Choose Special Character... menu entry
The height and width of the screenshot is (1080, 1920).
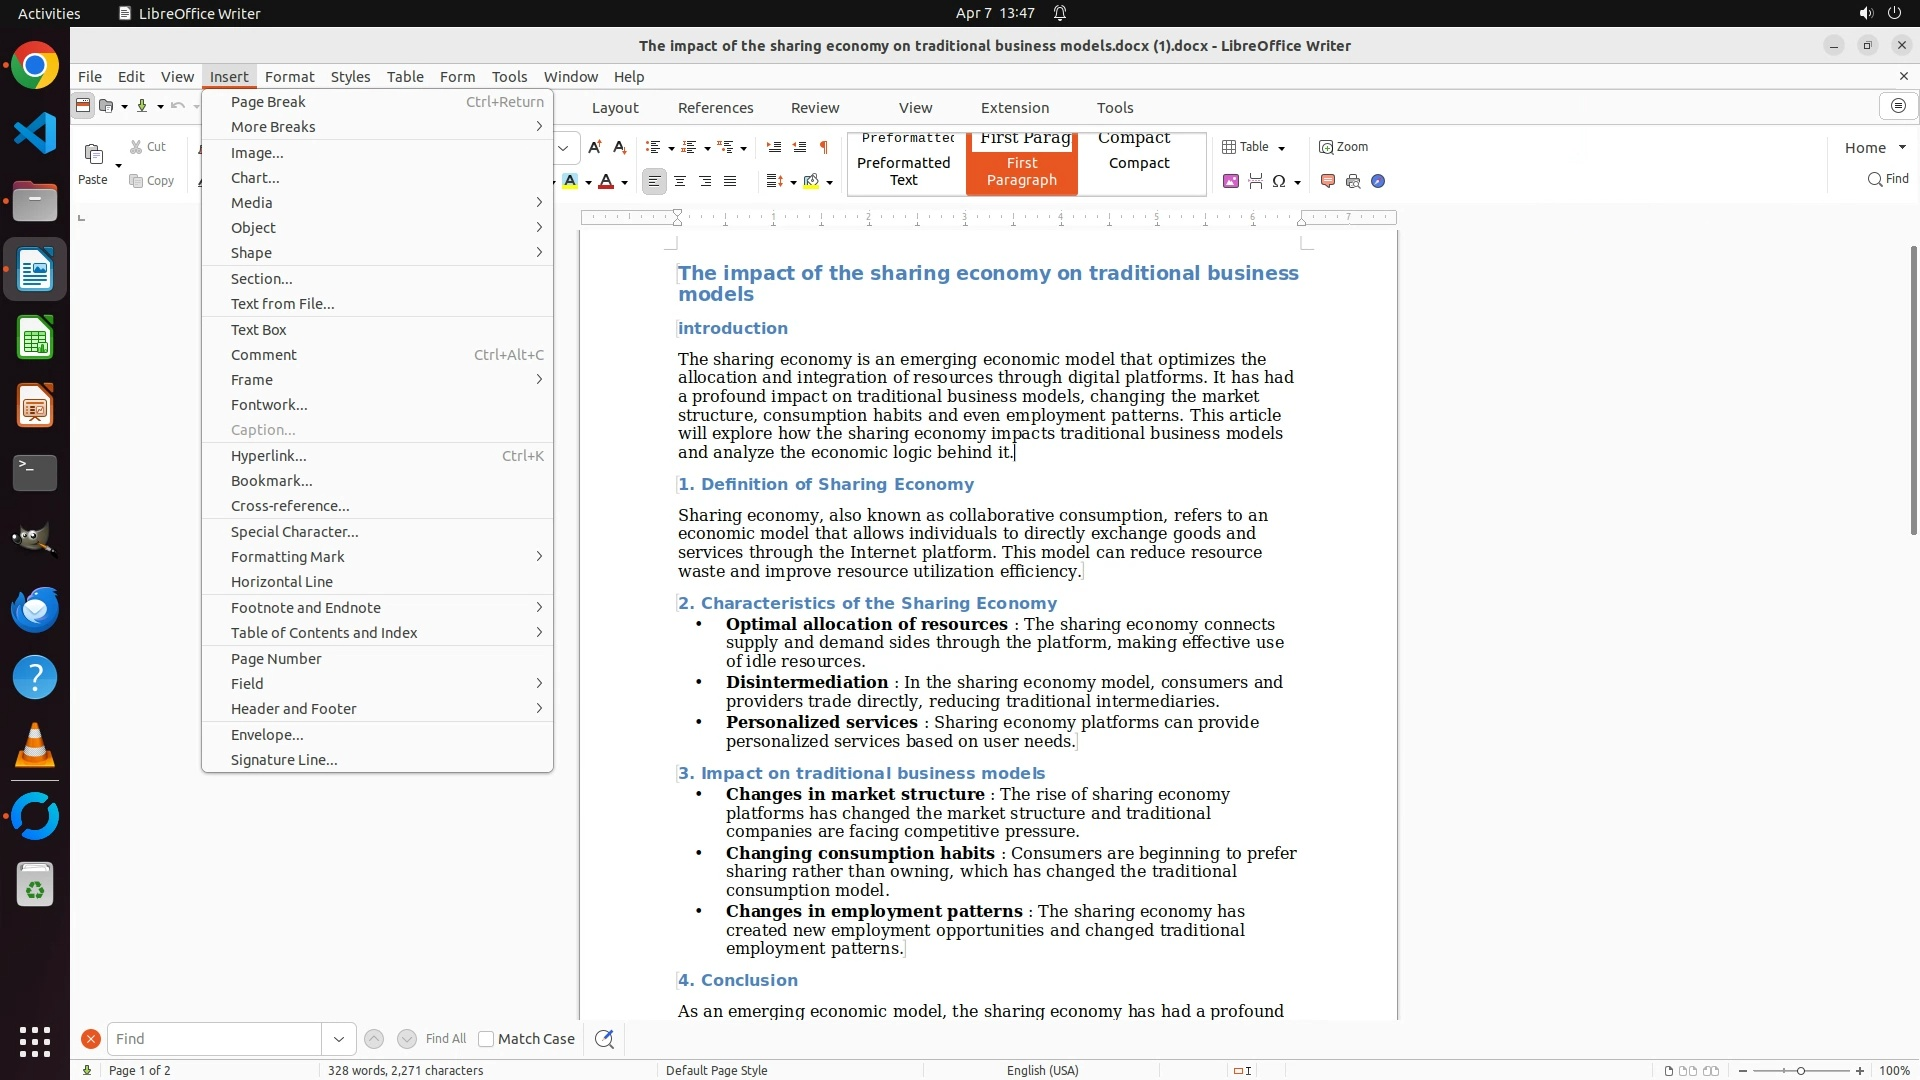pyautogui.click(x=294, y=531)
